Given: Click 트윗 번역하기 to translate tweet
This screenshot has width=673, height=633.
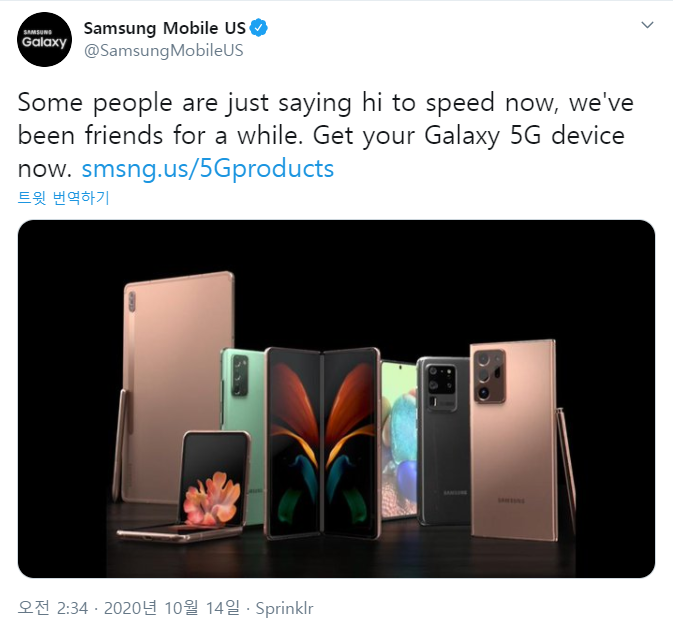Looking at the screenshot, I should 64,197.
